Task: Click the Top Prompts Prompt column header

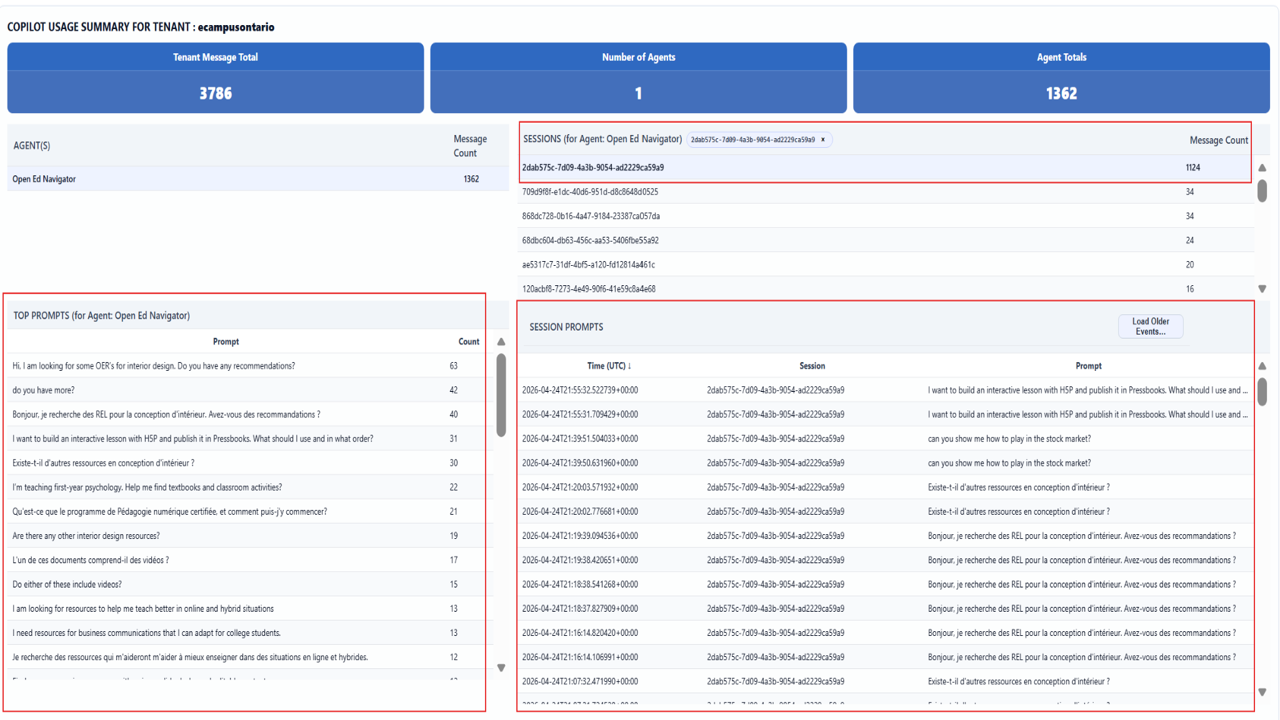Action: click(226, 342)
